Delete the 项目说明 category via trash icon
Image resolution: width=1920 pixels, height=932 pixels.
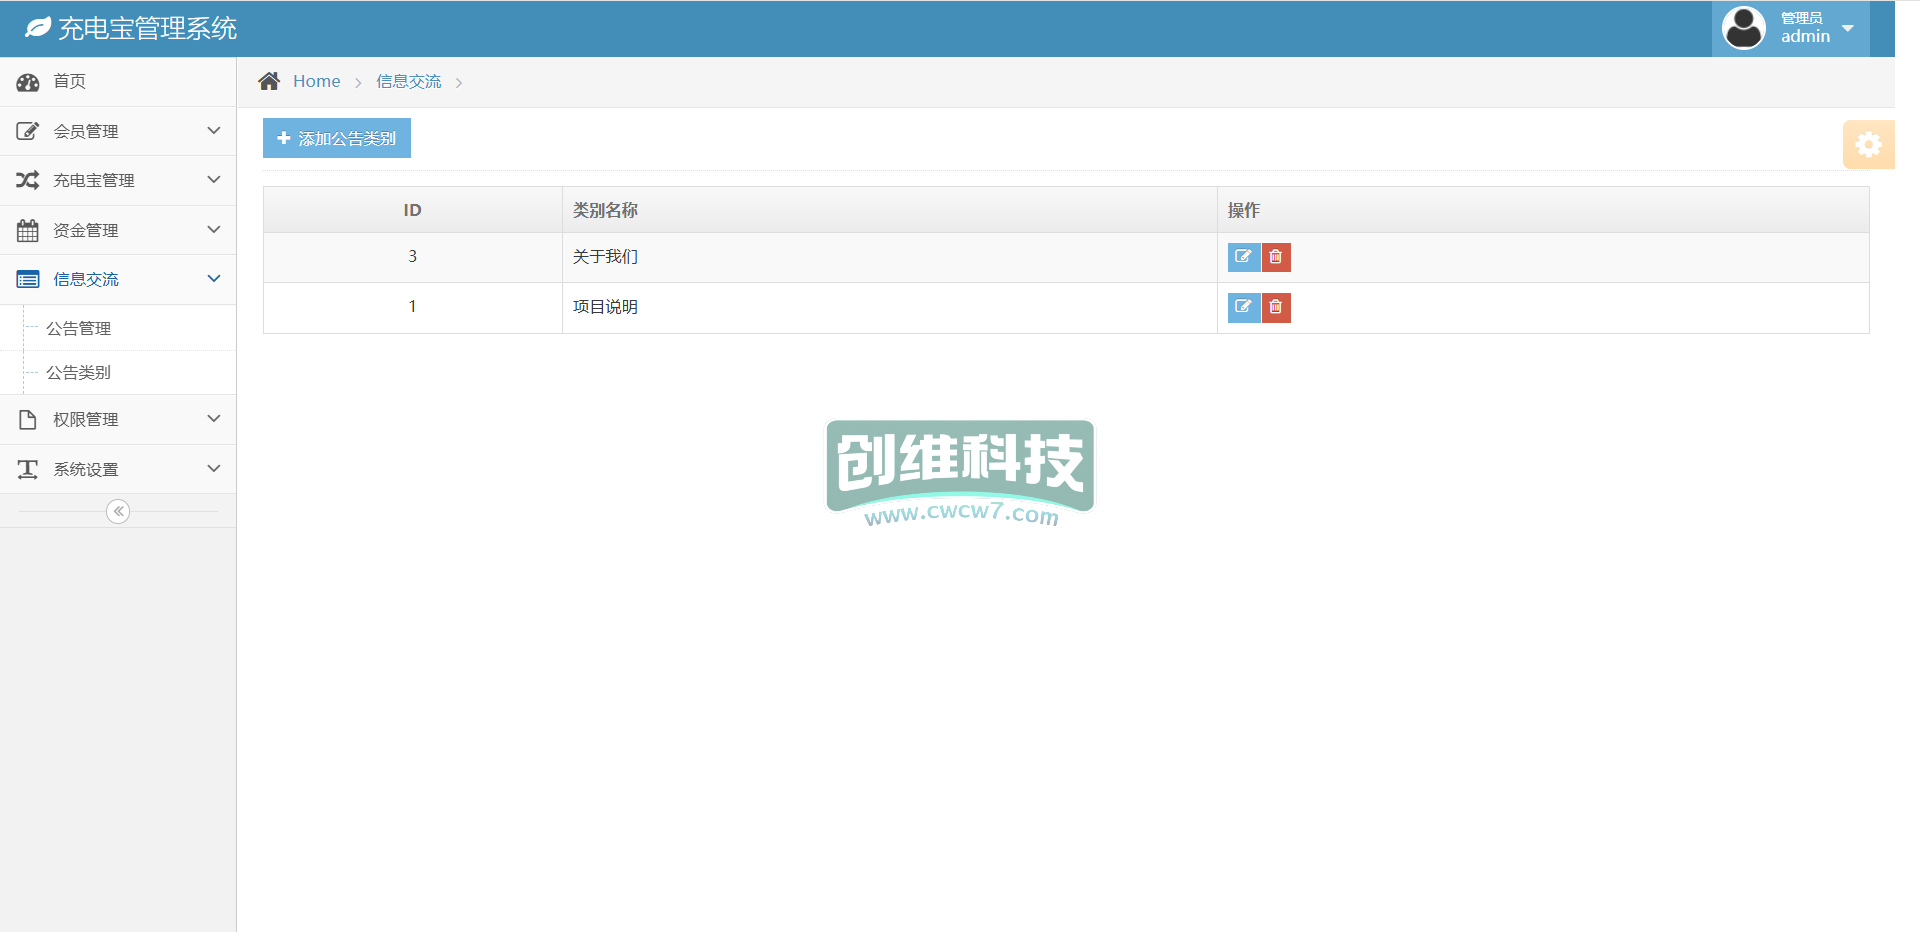(x=1276, y=307)
